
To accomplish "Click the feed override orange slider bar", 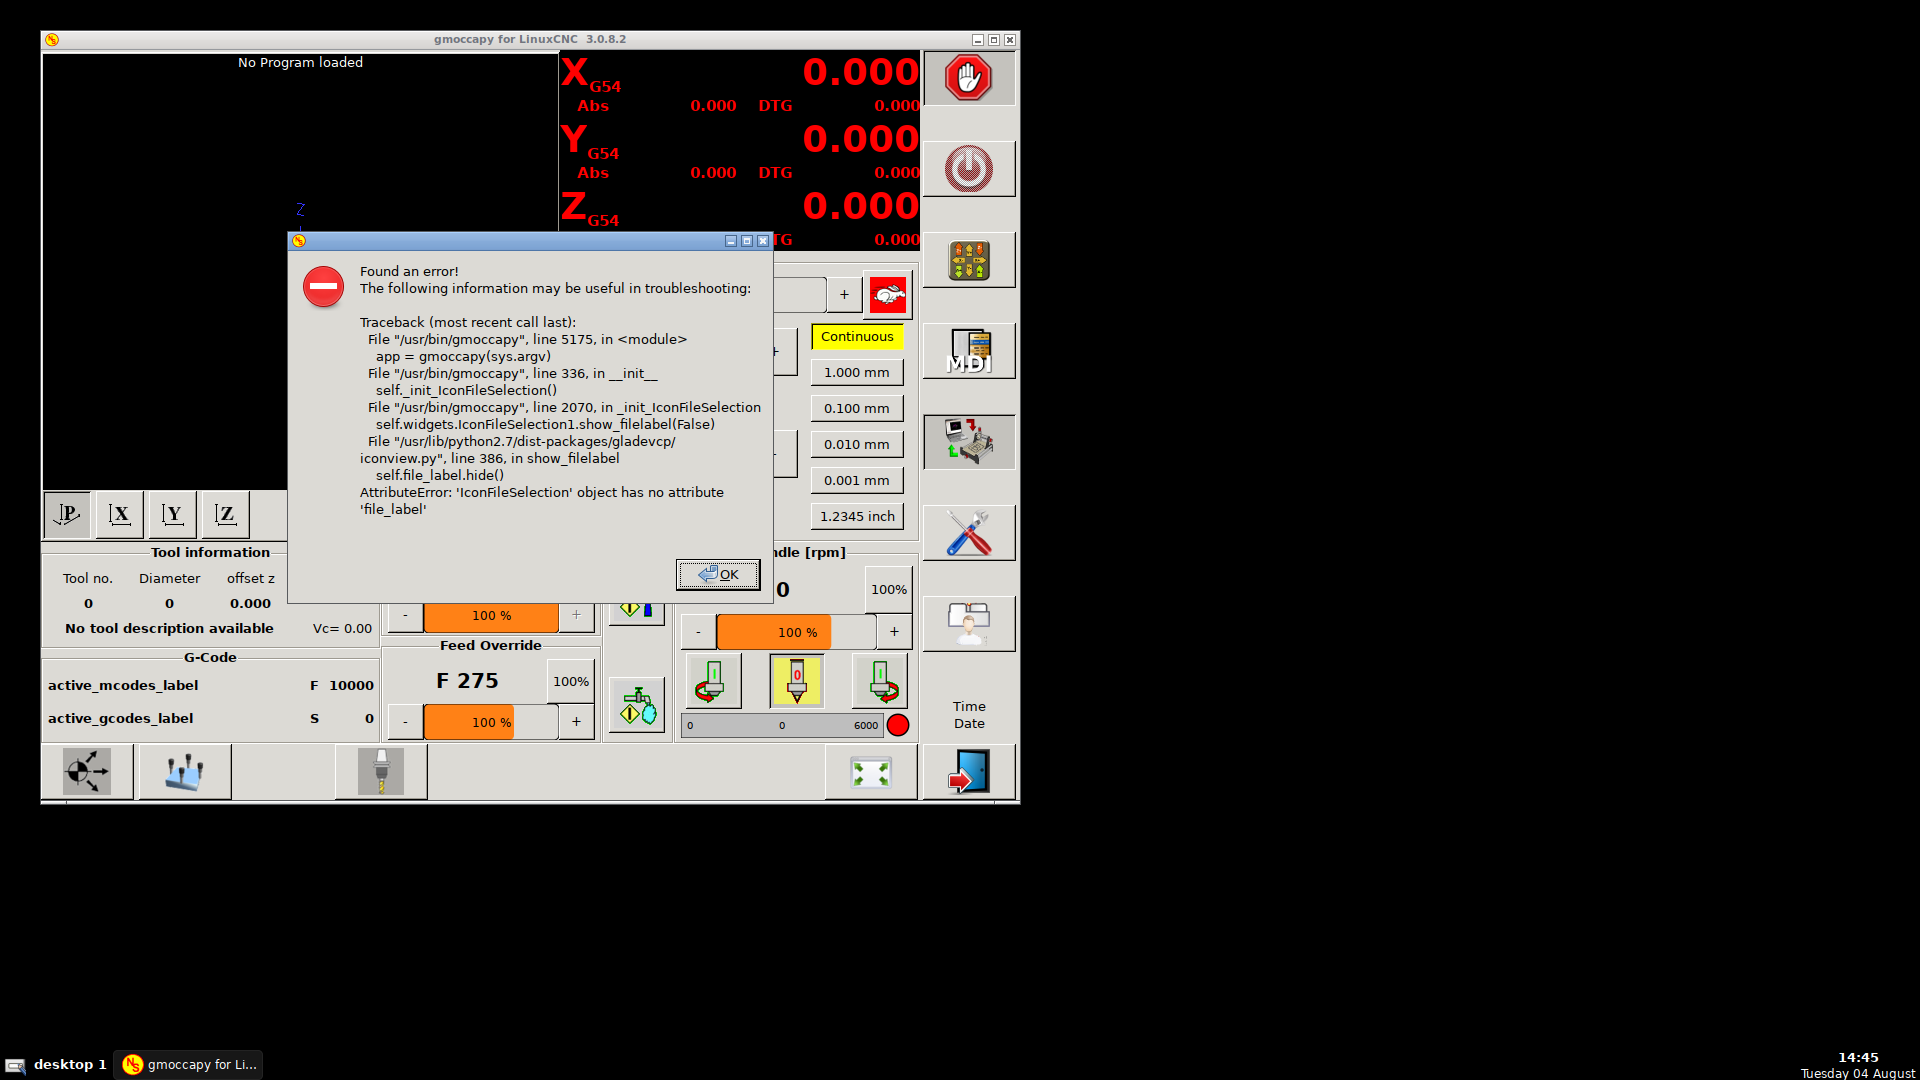I will [491, 722].
